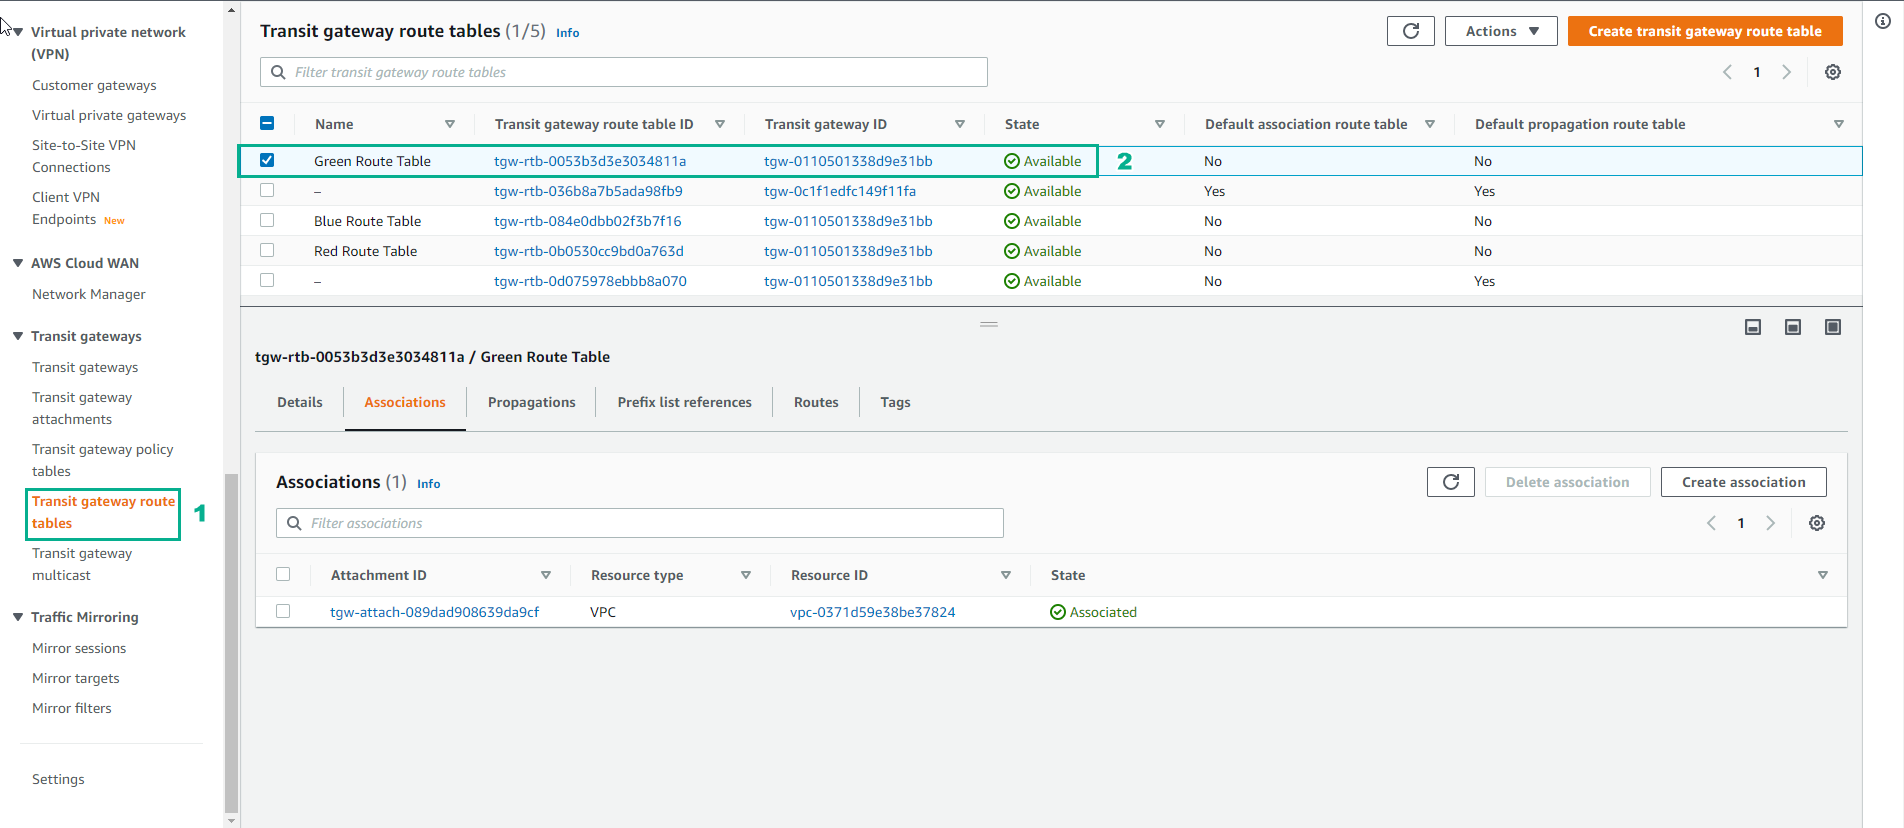Screen dimensions: 1904x828
Task: Uncheck the Green Route Table row
Action: point(267,160)
